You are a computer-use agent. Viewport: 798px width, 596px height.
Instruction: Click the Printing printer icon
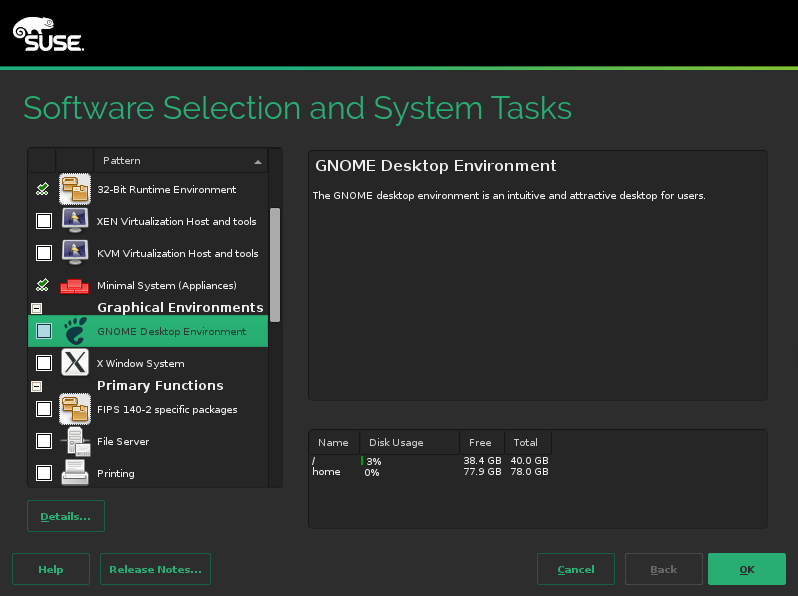pos(75,472)
